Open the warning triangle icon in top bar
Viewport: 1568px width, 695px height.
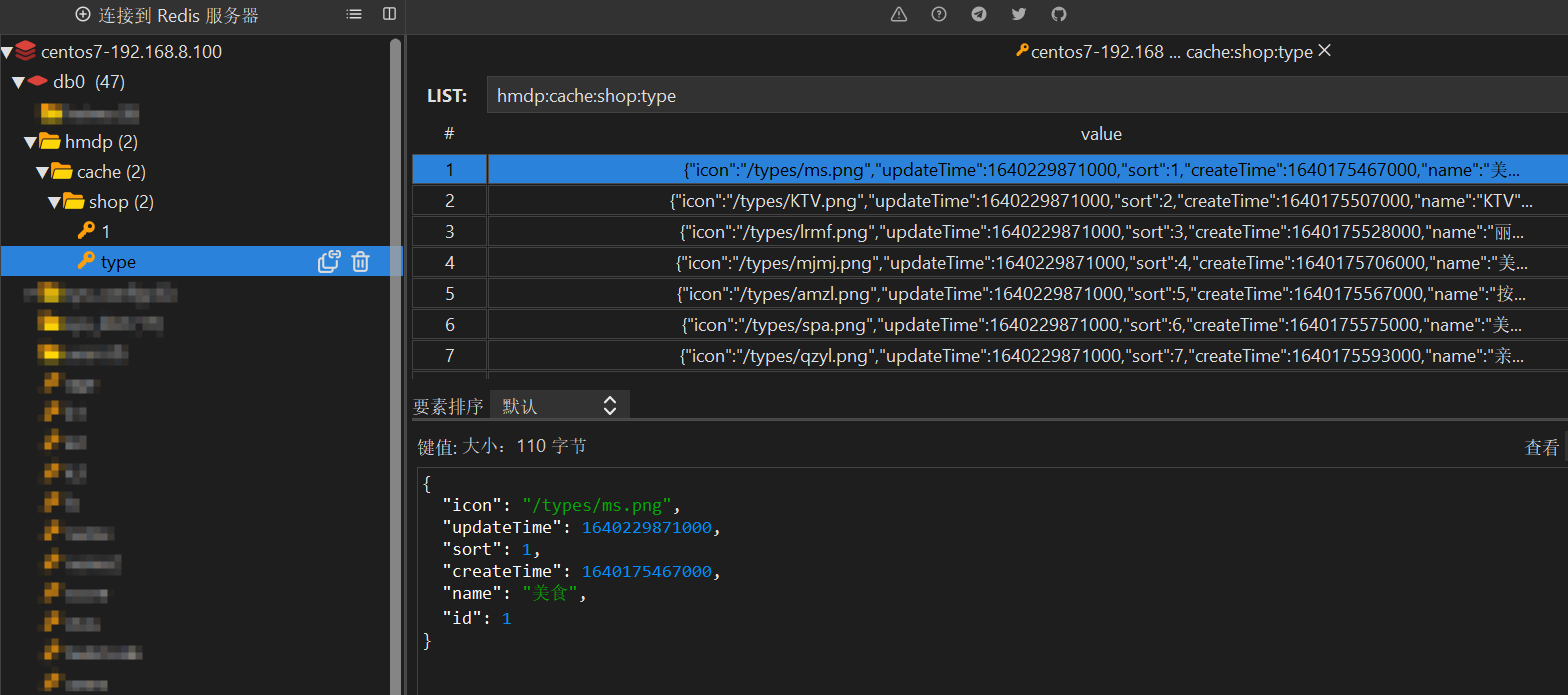click(x=899, y=14)
